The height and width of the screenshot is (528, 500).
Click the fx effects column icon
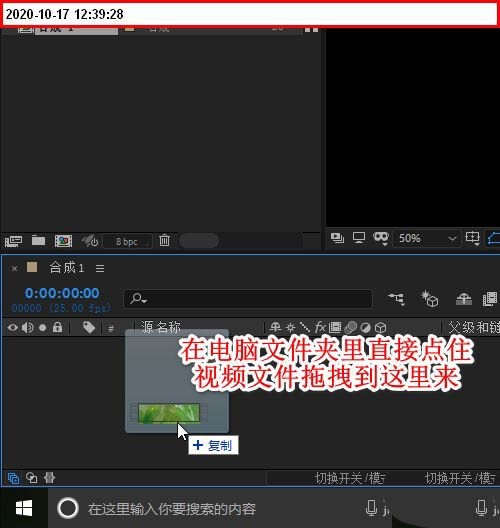(x=320, y=327)
